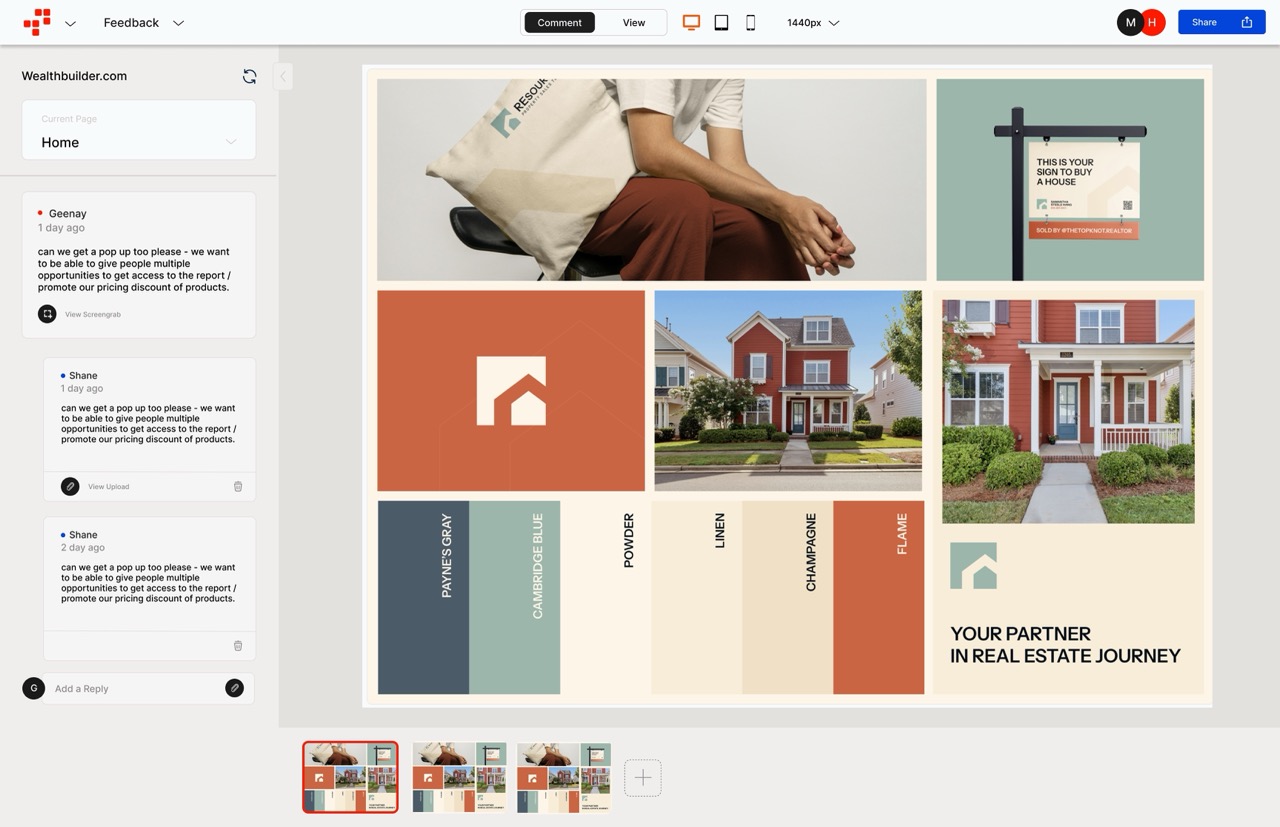Click the orange house logo tile
Viewport: 1280px width, 827px height.
click(511, 391)
